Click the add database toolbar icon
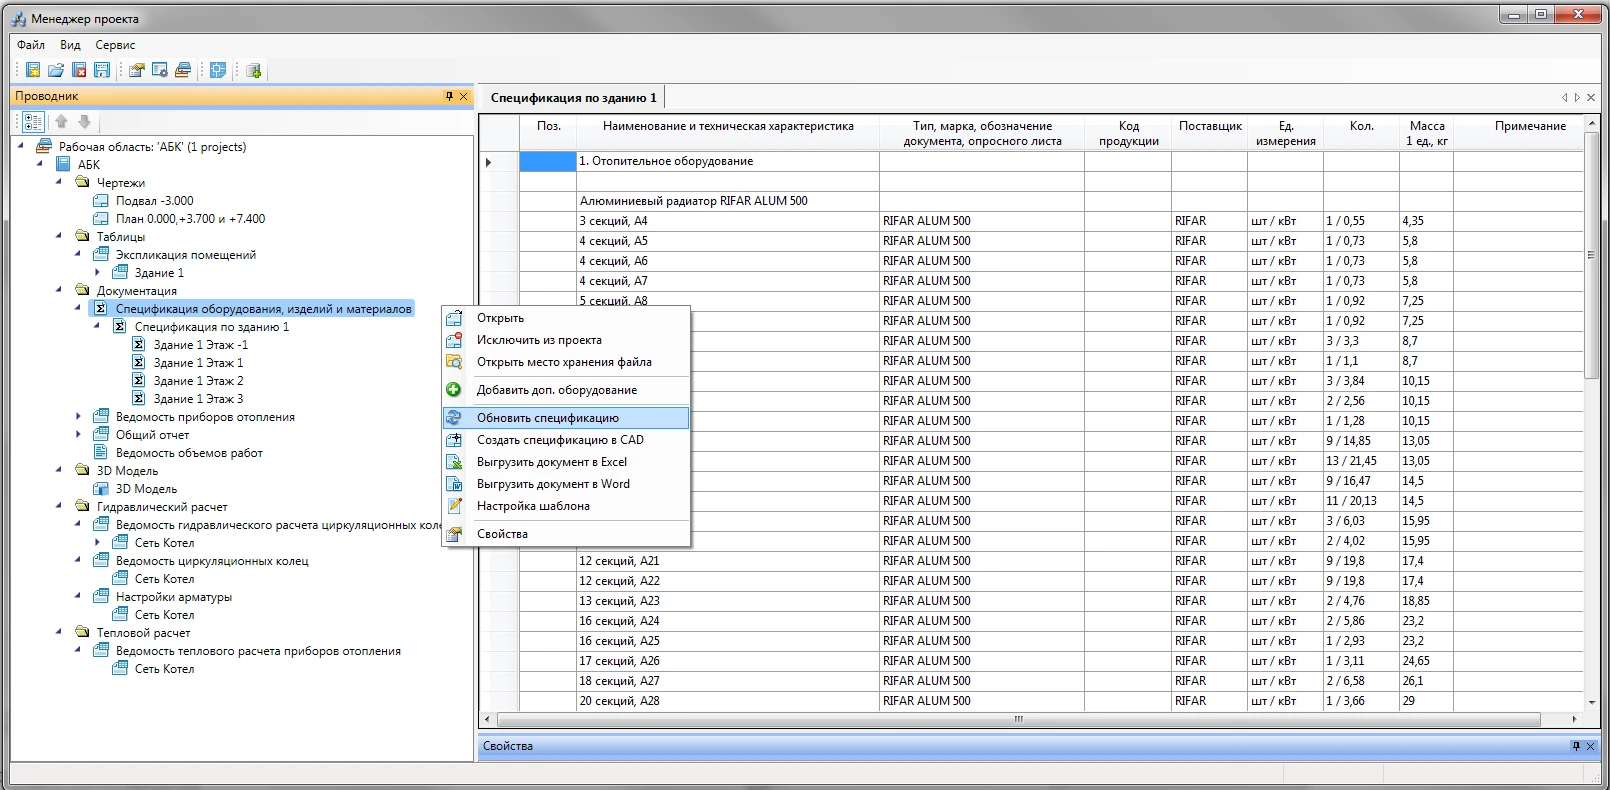This screenshot has width=1610, height=790. coord(253,70)
